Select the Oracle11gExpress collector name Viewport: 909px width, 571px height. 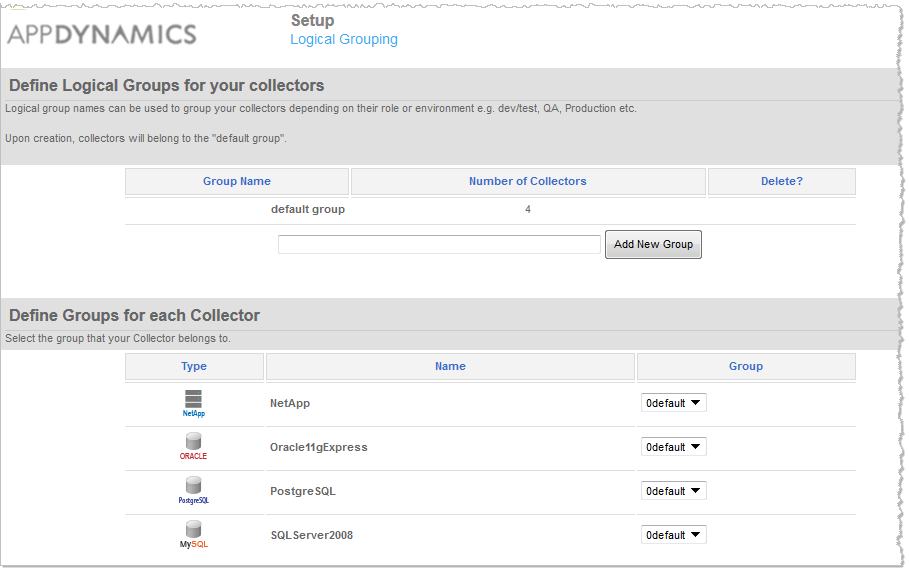pyautogui.click(x=318, y=448)
